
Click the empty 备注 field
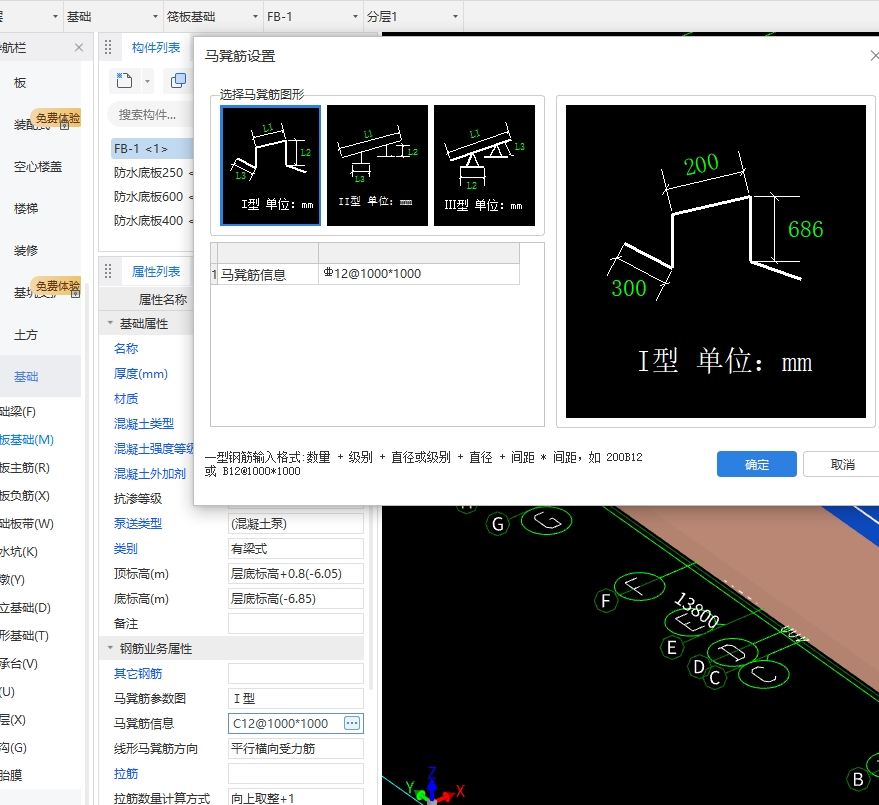click(x=295, y=623)
